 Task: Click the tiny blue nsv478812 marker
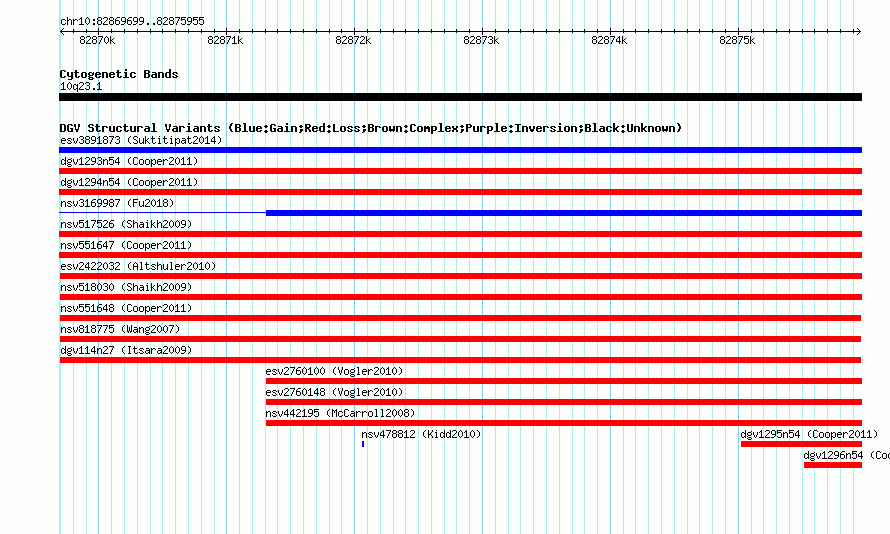coord(363,444)
